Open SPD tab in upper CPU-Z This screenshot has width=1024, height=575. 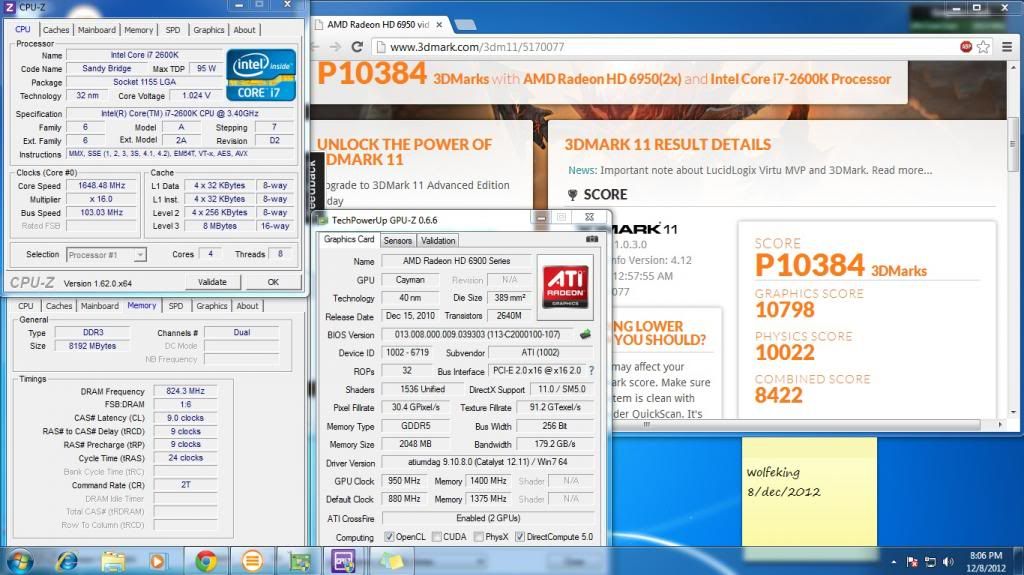coord(173,30)
